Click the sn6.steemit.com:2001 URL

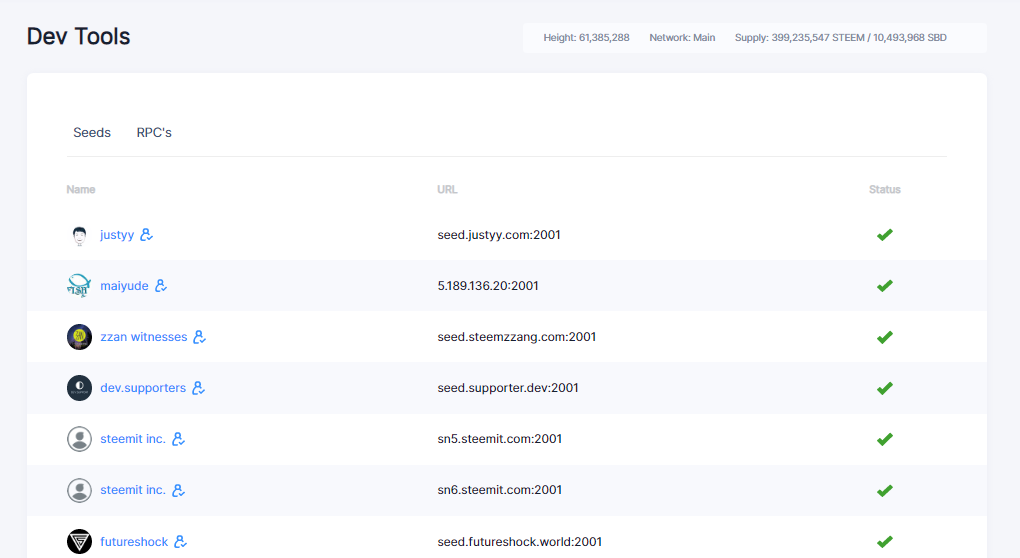pos(500,490)
